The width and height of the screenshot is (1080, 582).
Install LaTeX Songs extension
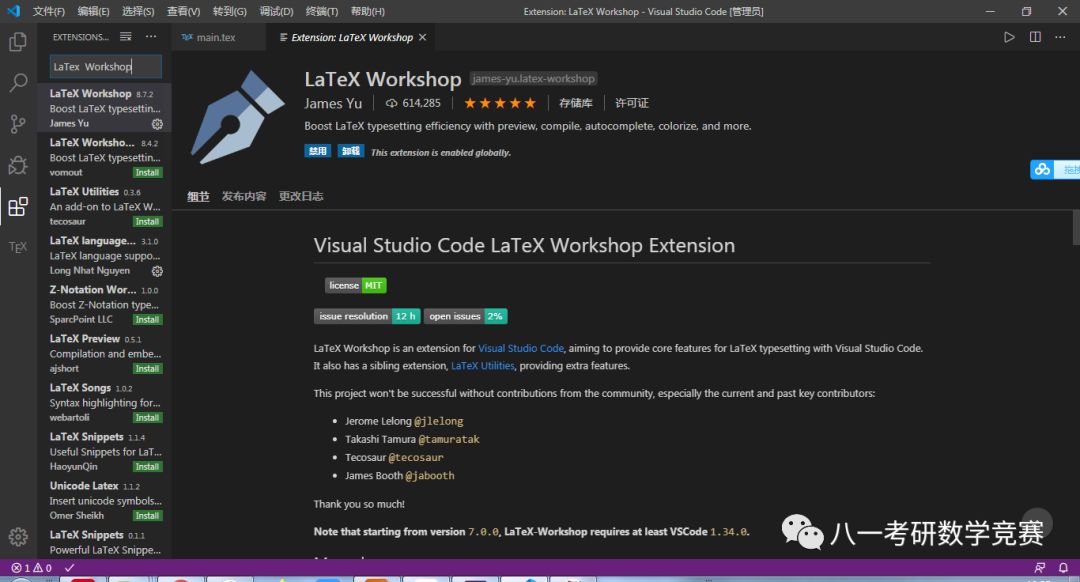point(147,418)
